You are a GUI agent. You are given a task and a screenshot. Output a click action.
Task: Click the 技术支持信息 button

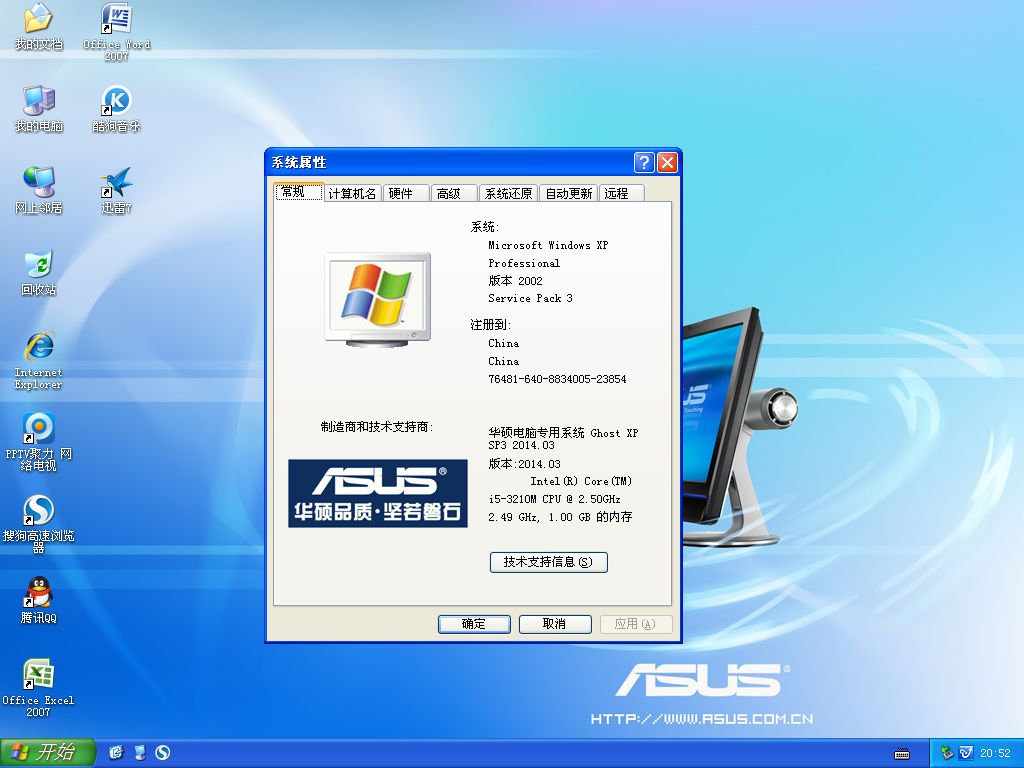[548, 562]
